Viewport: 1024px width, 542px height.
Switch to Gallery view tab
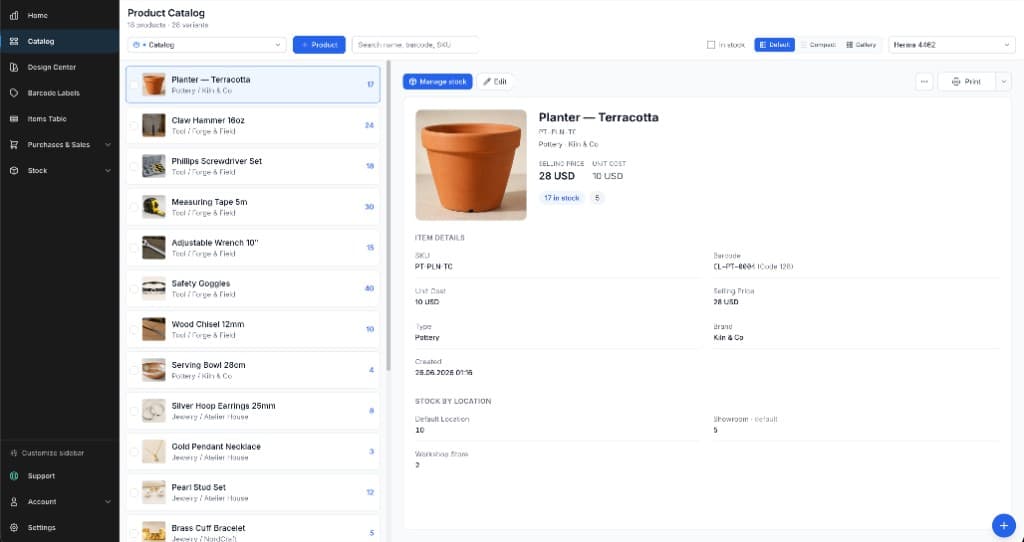click(x=861, y=45)
